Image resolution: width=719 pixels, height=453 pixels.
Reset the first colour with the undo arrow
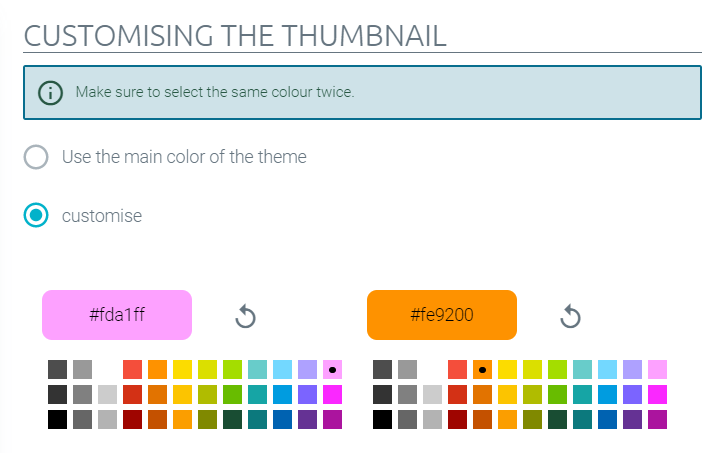tap(245, 316)
